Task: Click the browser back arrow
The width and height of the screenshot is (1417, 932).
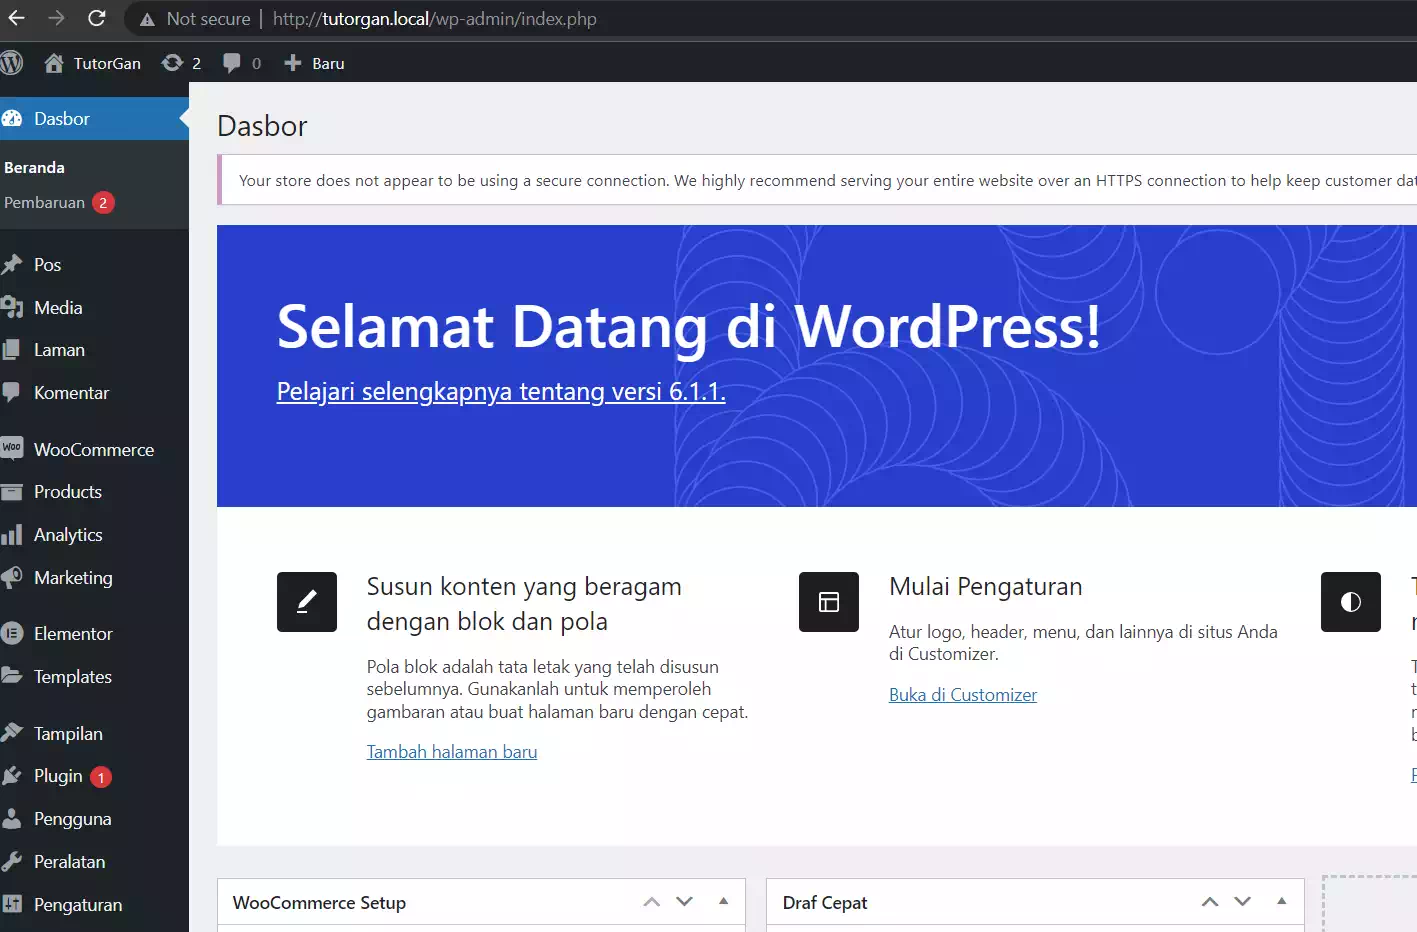Action: tap(16, 18)
